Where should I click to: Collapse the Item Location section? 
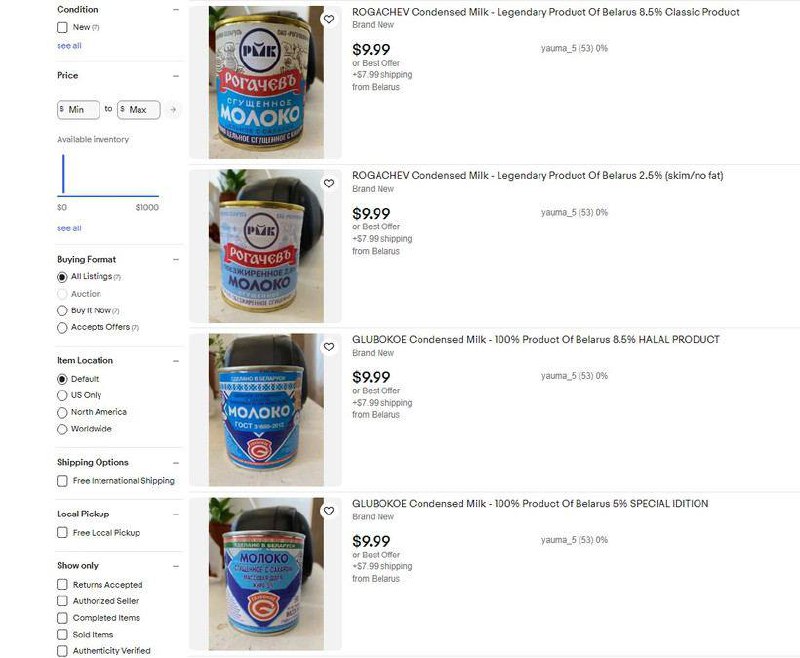coord(176,361)
